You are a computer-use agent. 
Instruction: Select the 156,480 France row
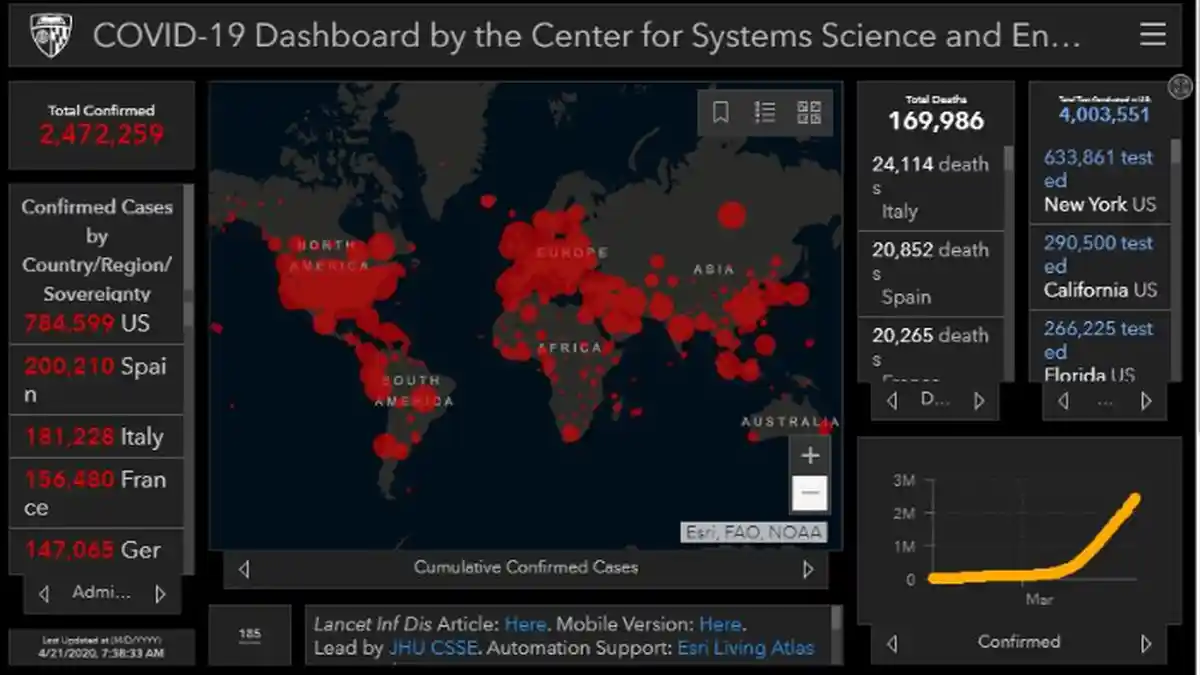96,493
